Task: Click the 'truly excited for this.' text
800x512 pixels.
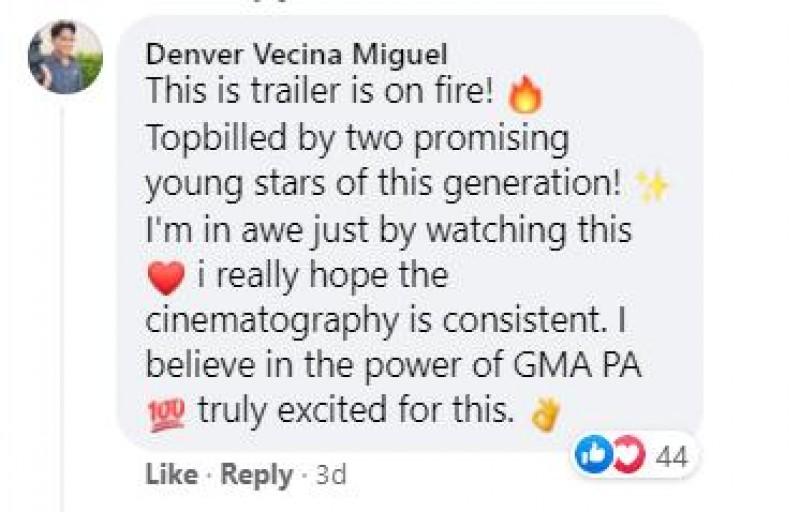Action: coord(355,411)
